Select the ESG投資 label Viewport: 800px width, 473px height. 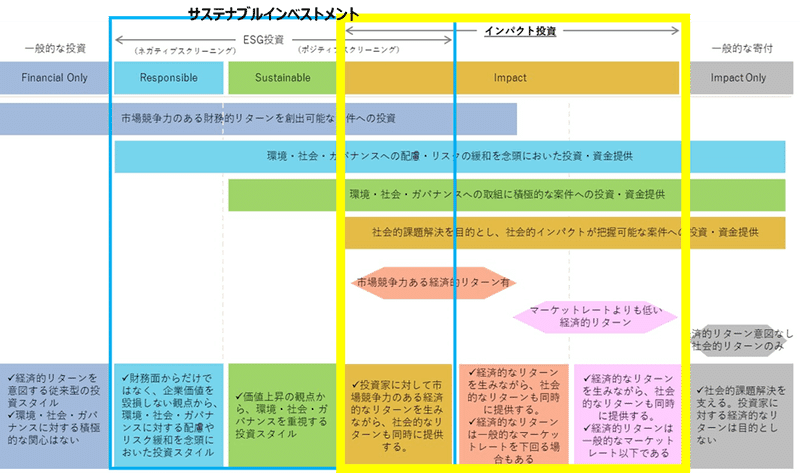[x=263, y=39]
